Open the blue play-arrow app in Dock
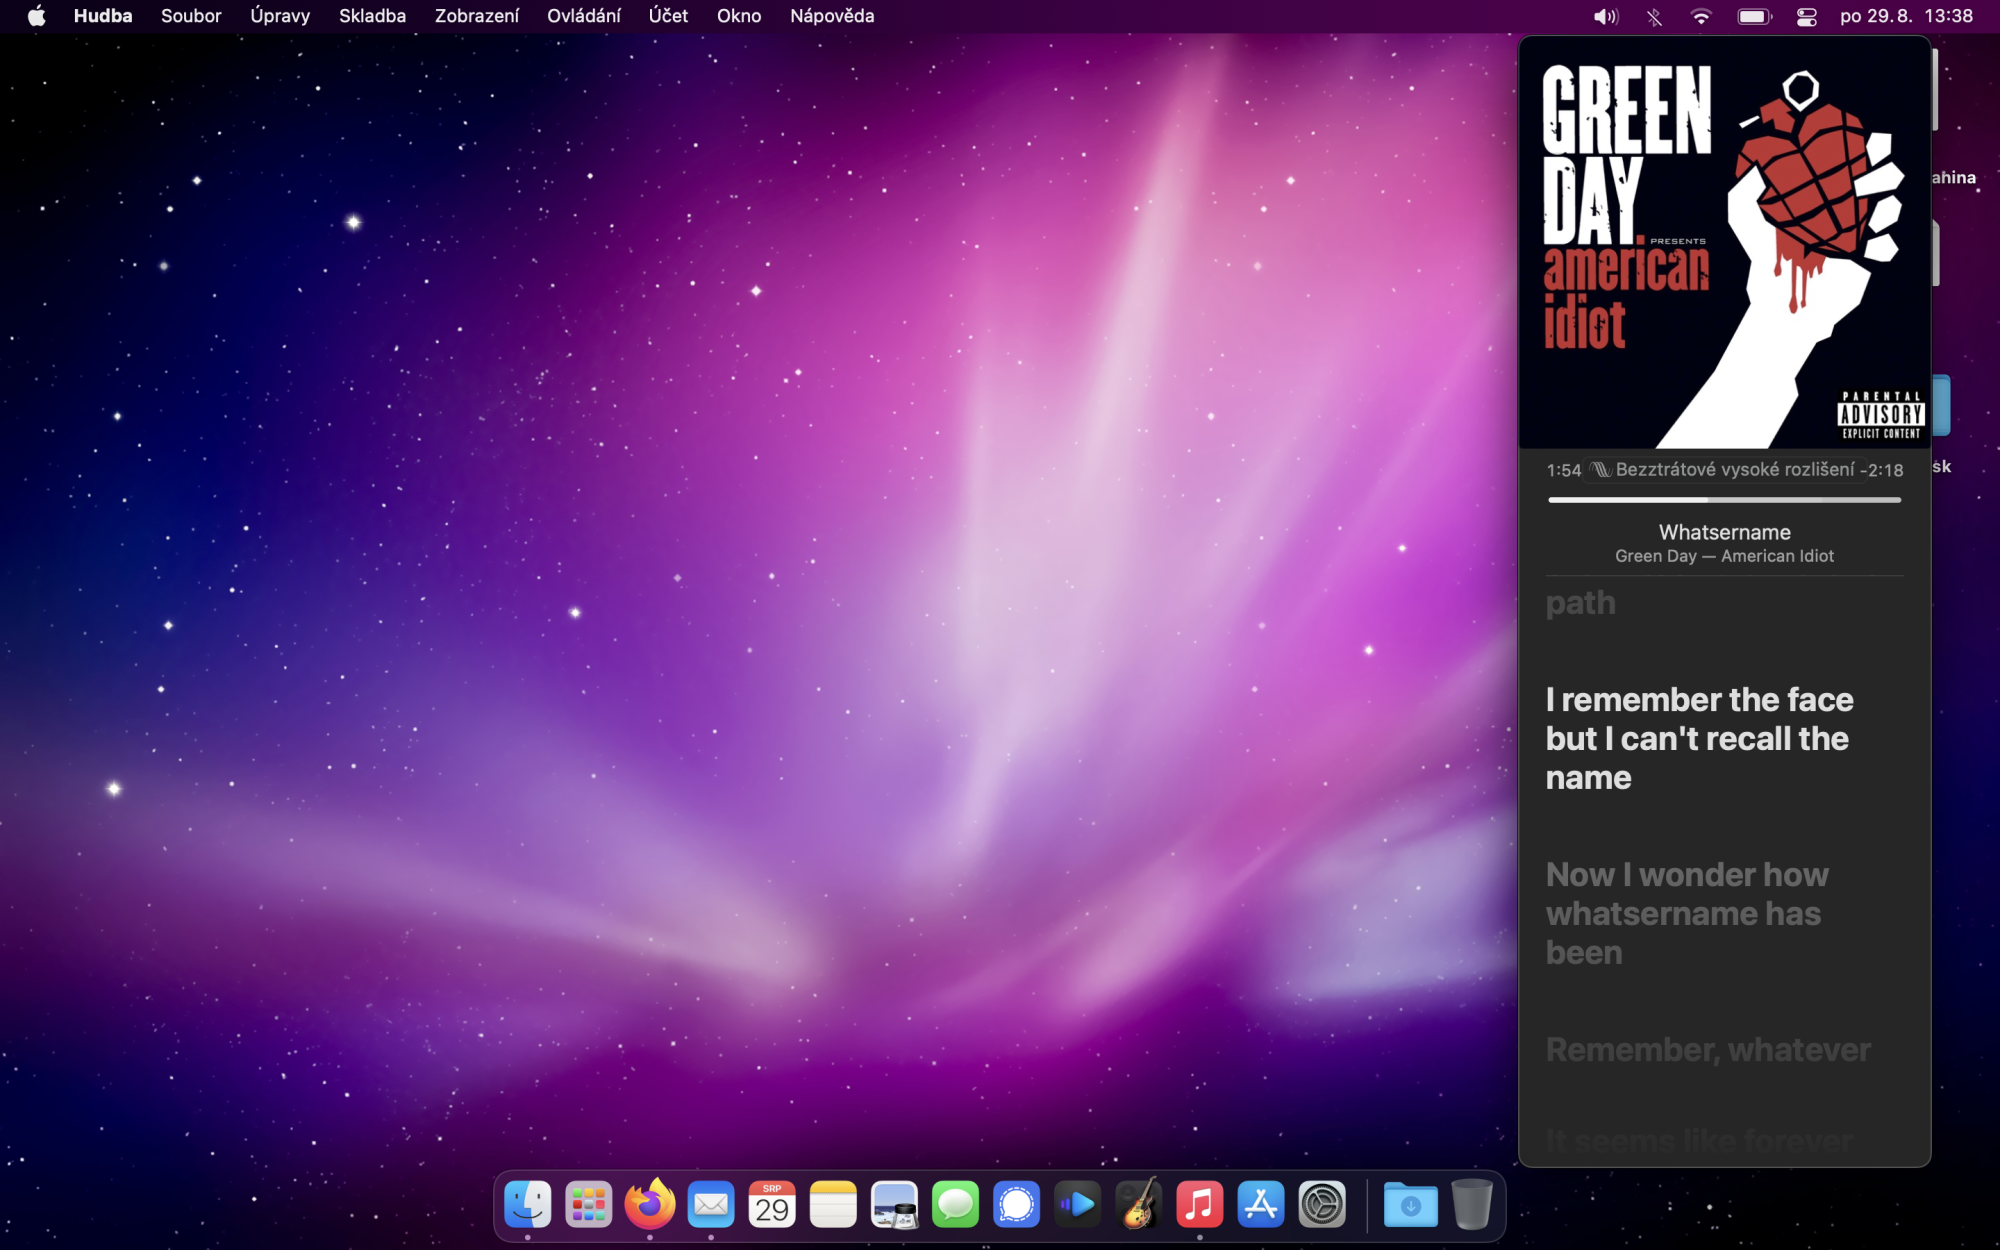Screen dimensions: 2000x1250 point(1077,1204)
